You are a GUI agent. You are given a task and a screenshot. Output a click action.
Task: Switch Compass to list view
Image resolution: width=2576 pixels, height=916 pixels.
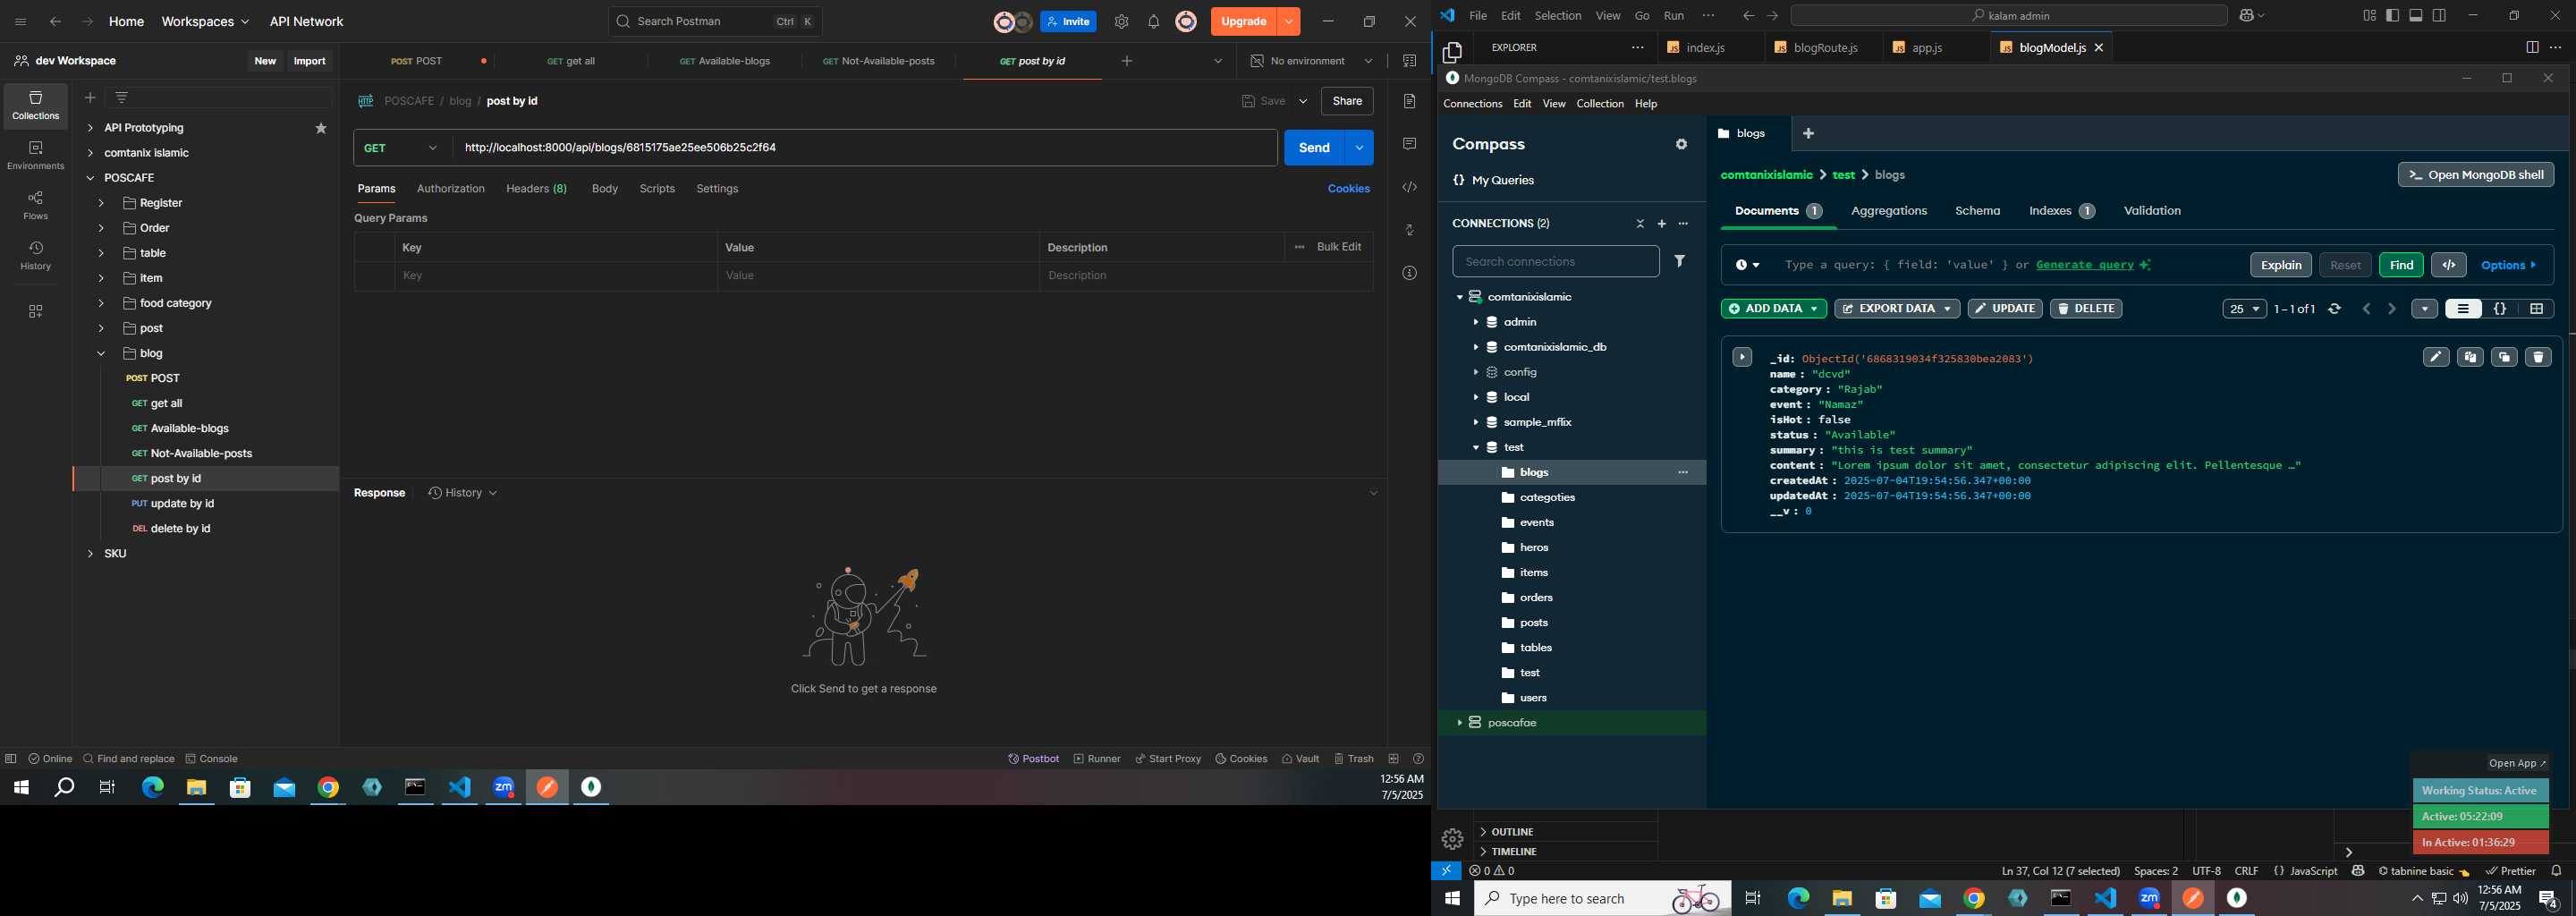click(2462, 309)
